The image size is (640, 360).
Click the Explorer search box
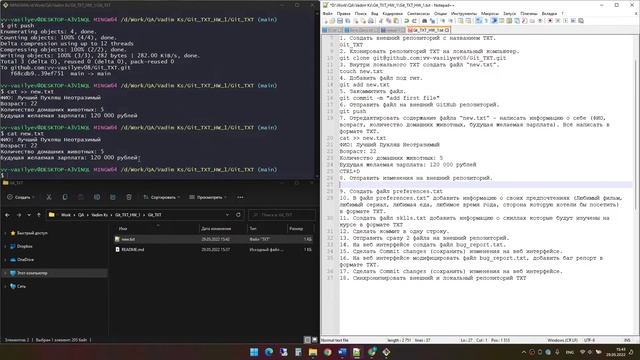click(282, 215)
